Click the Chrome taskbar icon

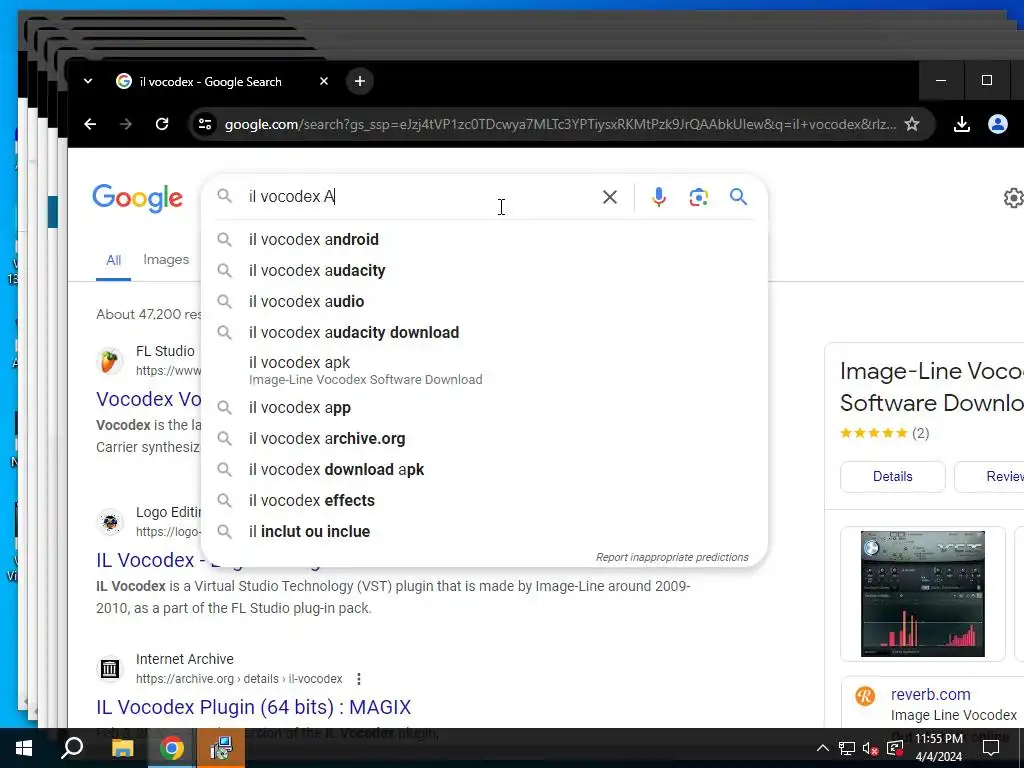[x=172, y=748]
